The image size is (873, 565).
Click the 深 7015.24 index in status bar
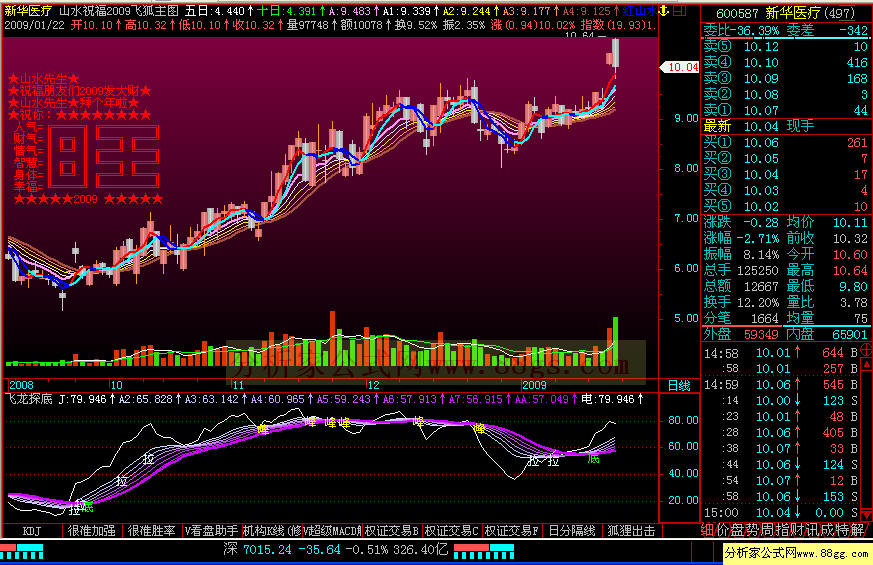257,550
